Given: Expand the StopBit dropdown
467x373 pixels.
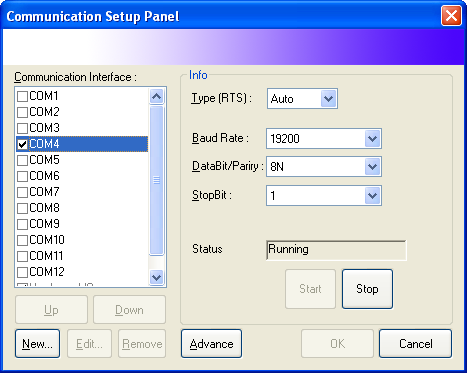Looking at the screenshot, I should tap(372, 195).
